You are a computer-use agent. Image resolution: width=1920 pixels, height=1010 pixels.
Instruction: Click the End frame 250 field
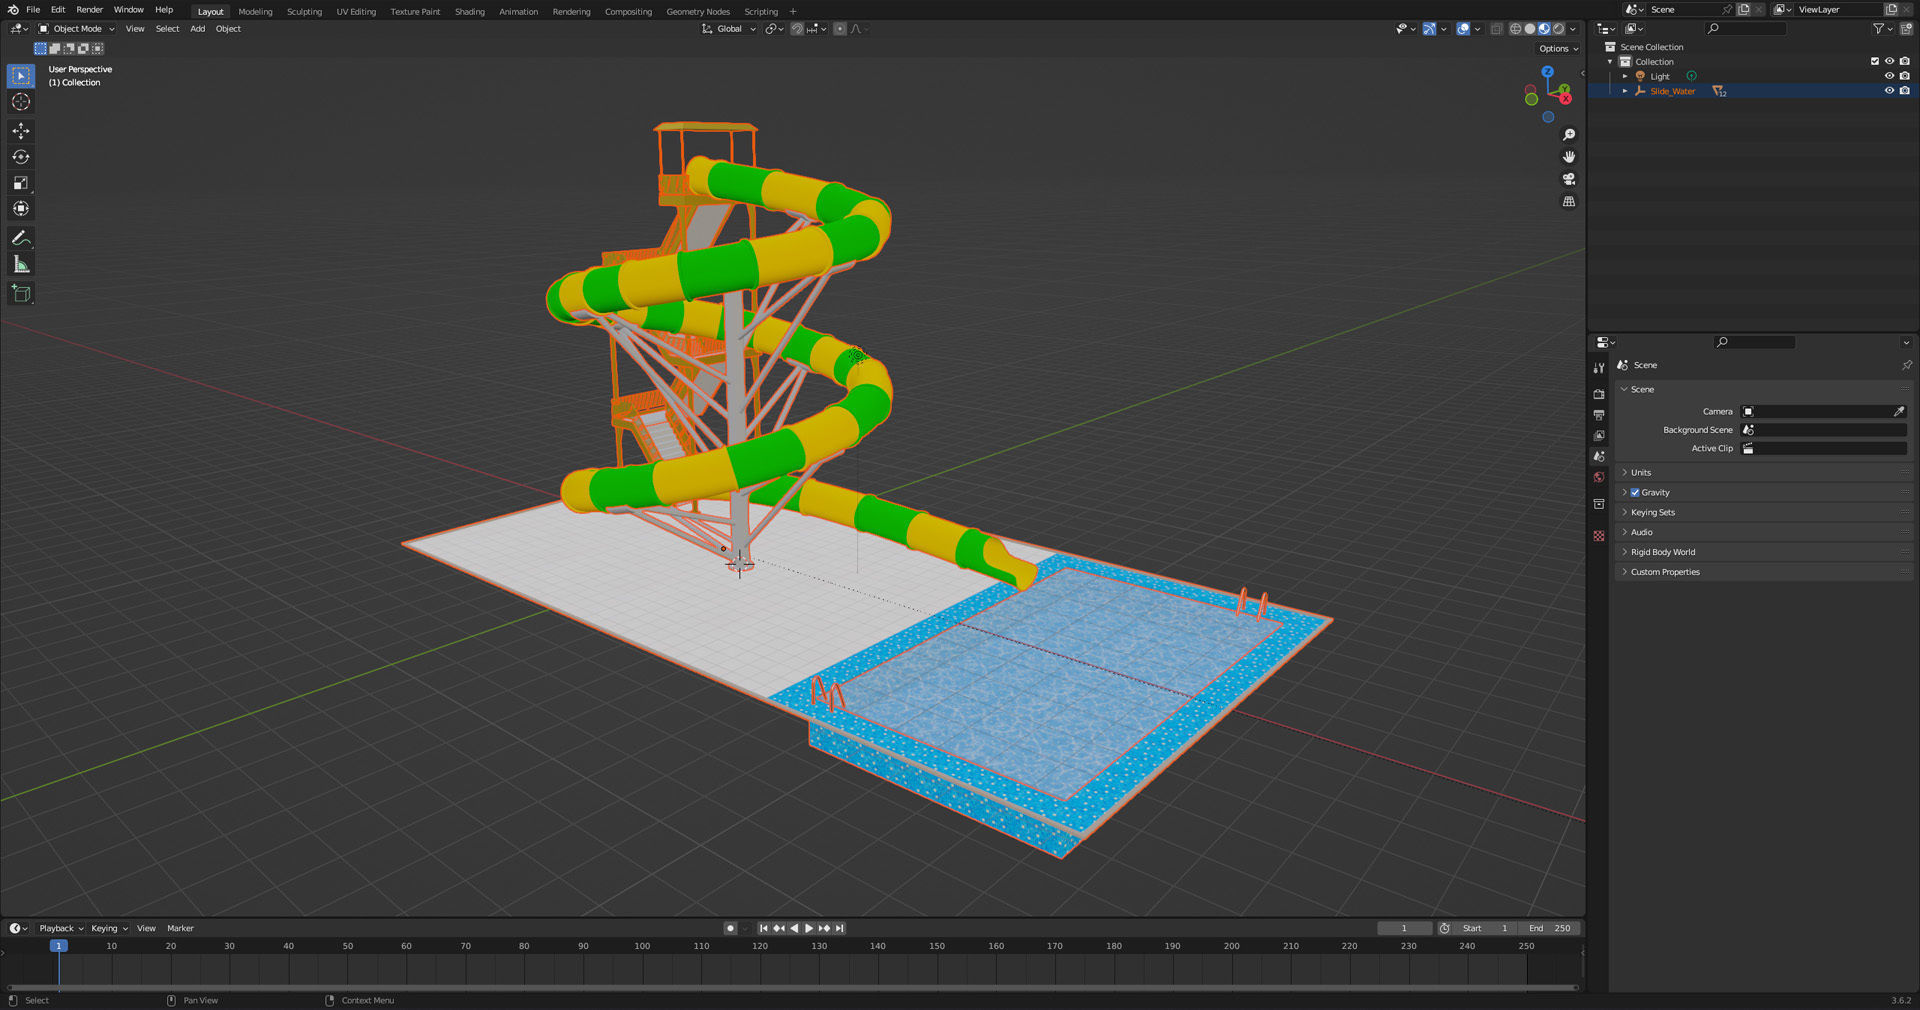pyautogui.click(x=1550, y=928)
